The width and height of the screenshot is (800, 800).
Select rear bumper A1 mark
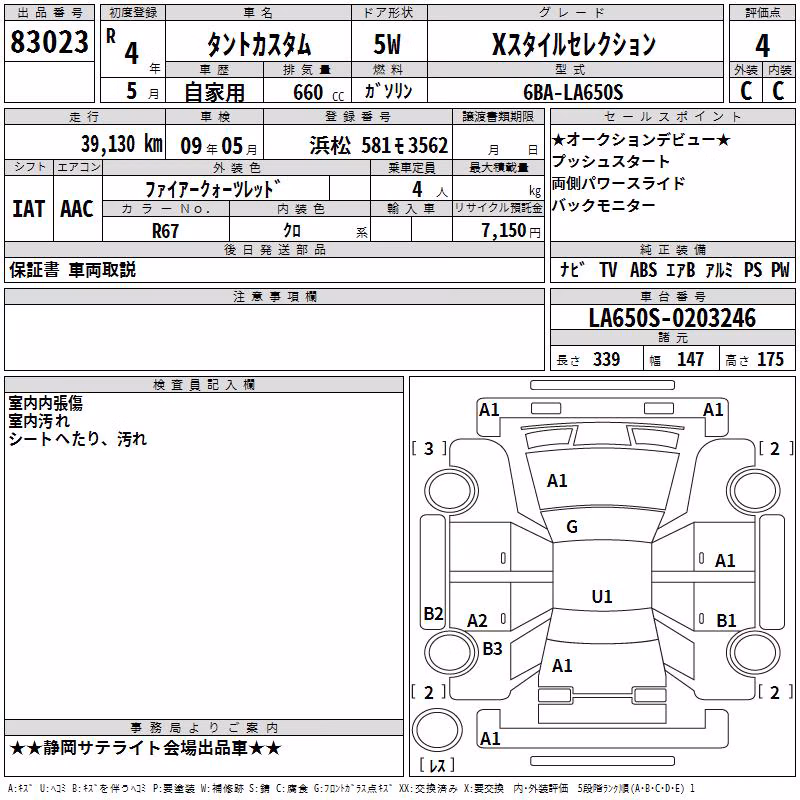click(x=490, y=738)
